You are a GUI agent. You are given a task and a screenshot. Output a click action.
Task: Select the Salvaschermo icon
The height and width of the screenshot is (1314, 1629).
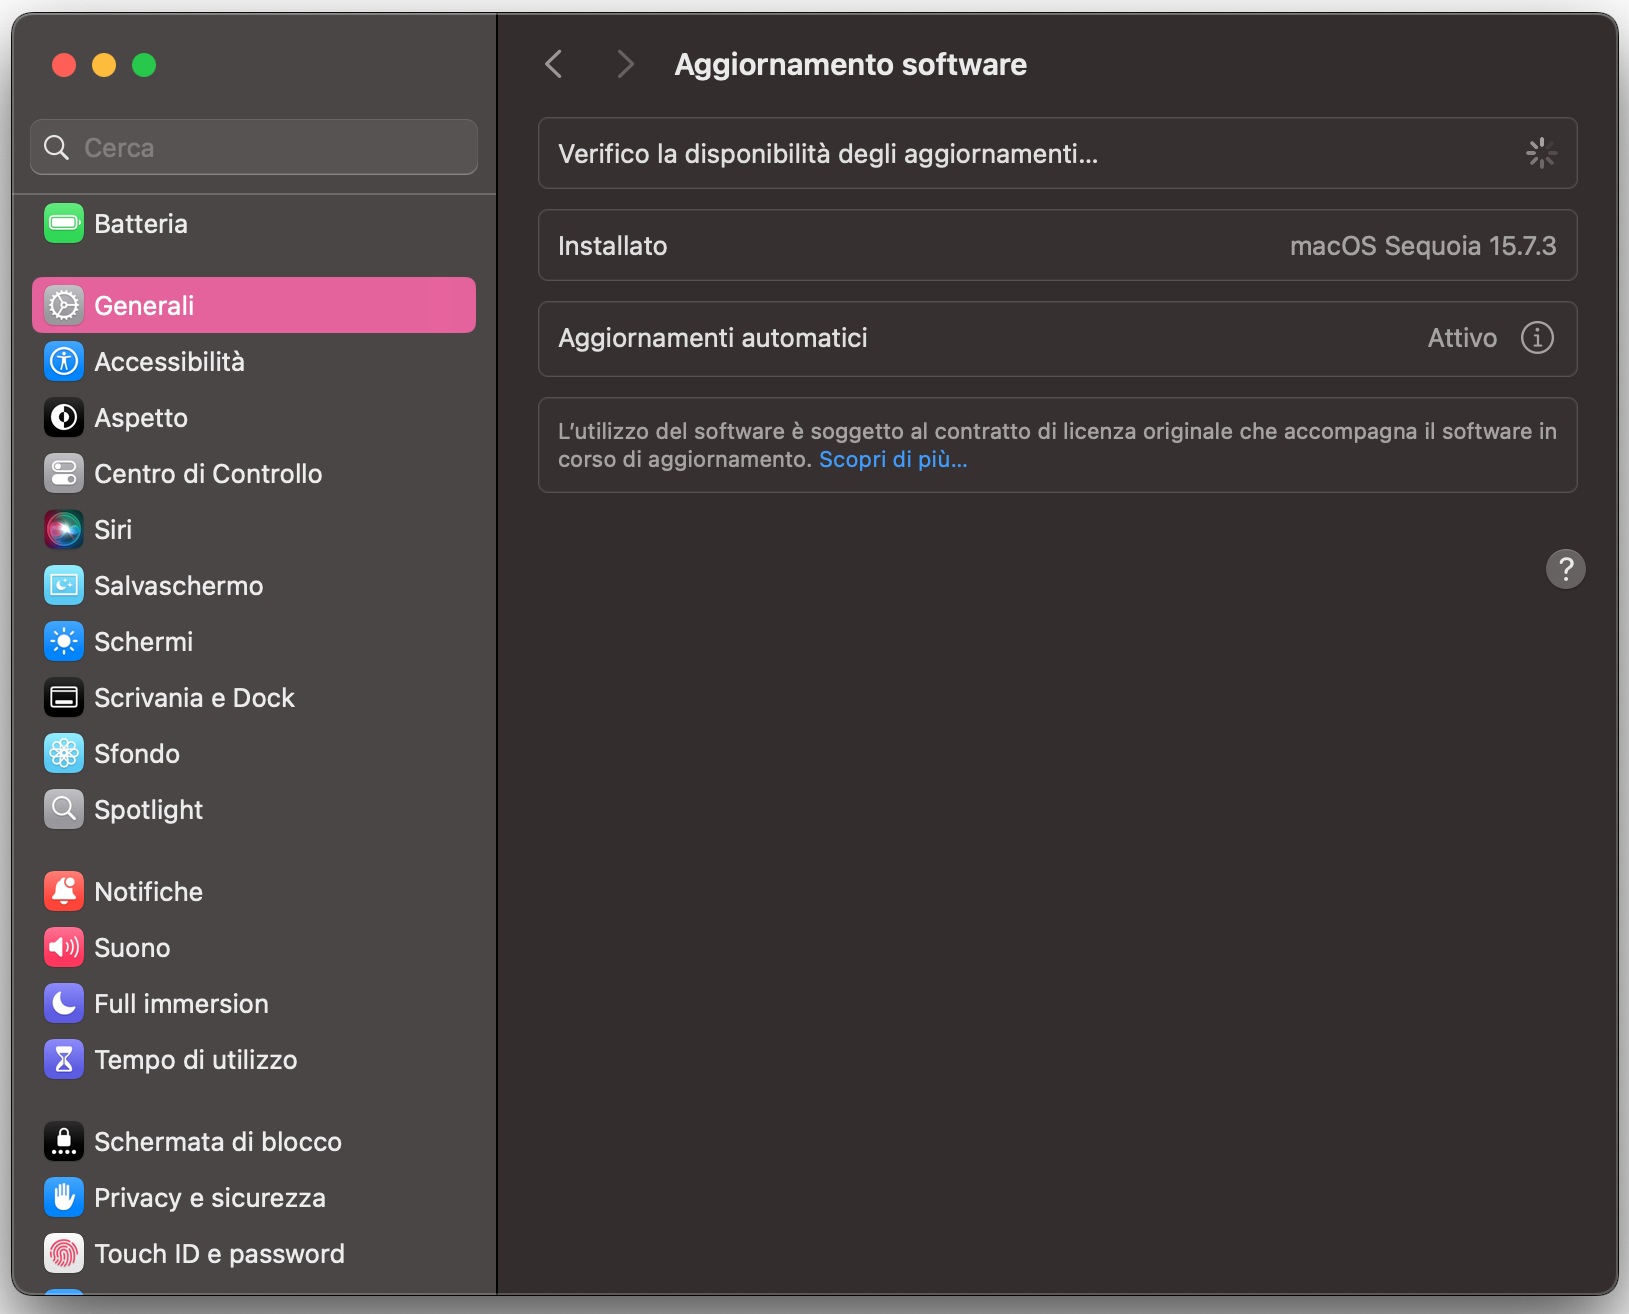point(63,585)
